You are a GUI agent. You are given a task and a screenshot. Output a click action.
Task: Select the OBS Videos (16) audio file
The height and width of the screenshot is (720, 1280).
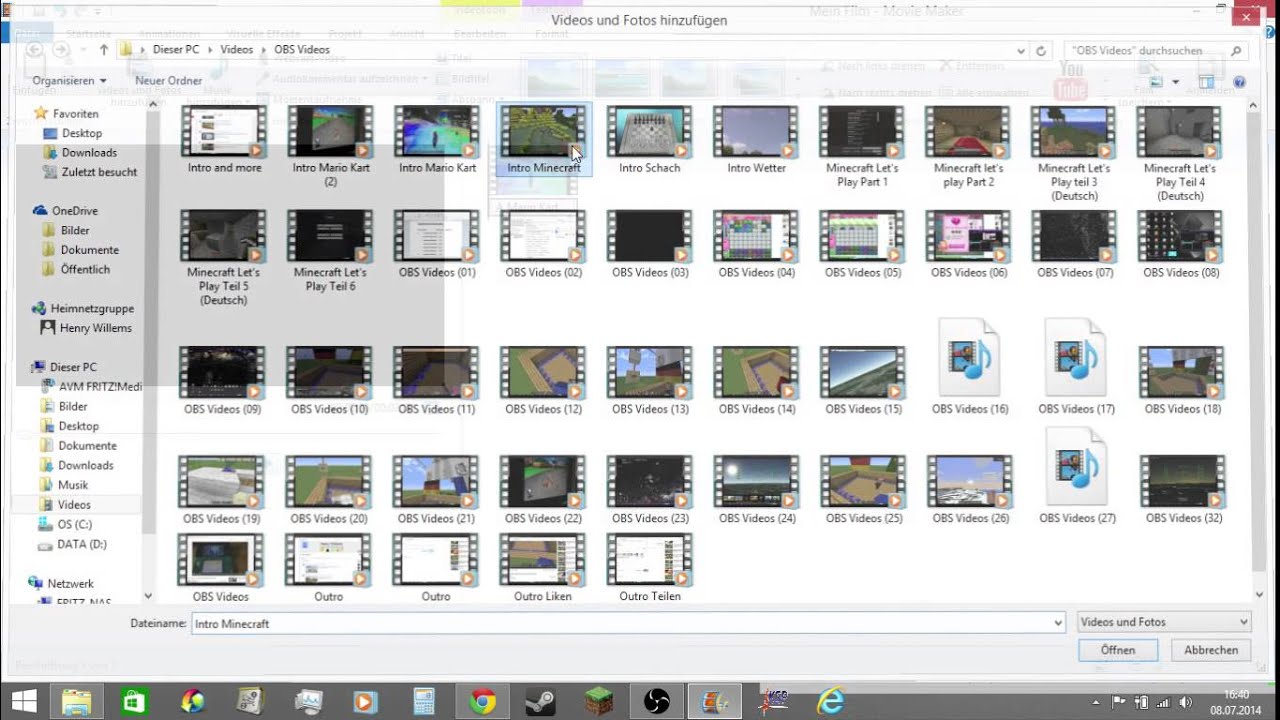pyautogui.click(x=970, y=366)
